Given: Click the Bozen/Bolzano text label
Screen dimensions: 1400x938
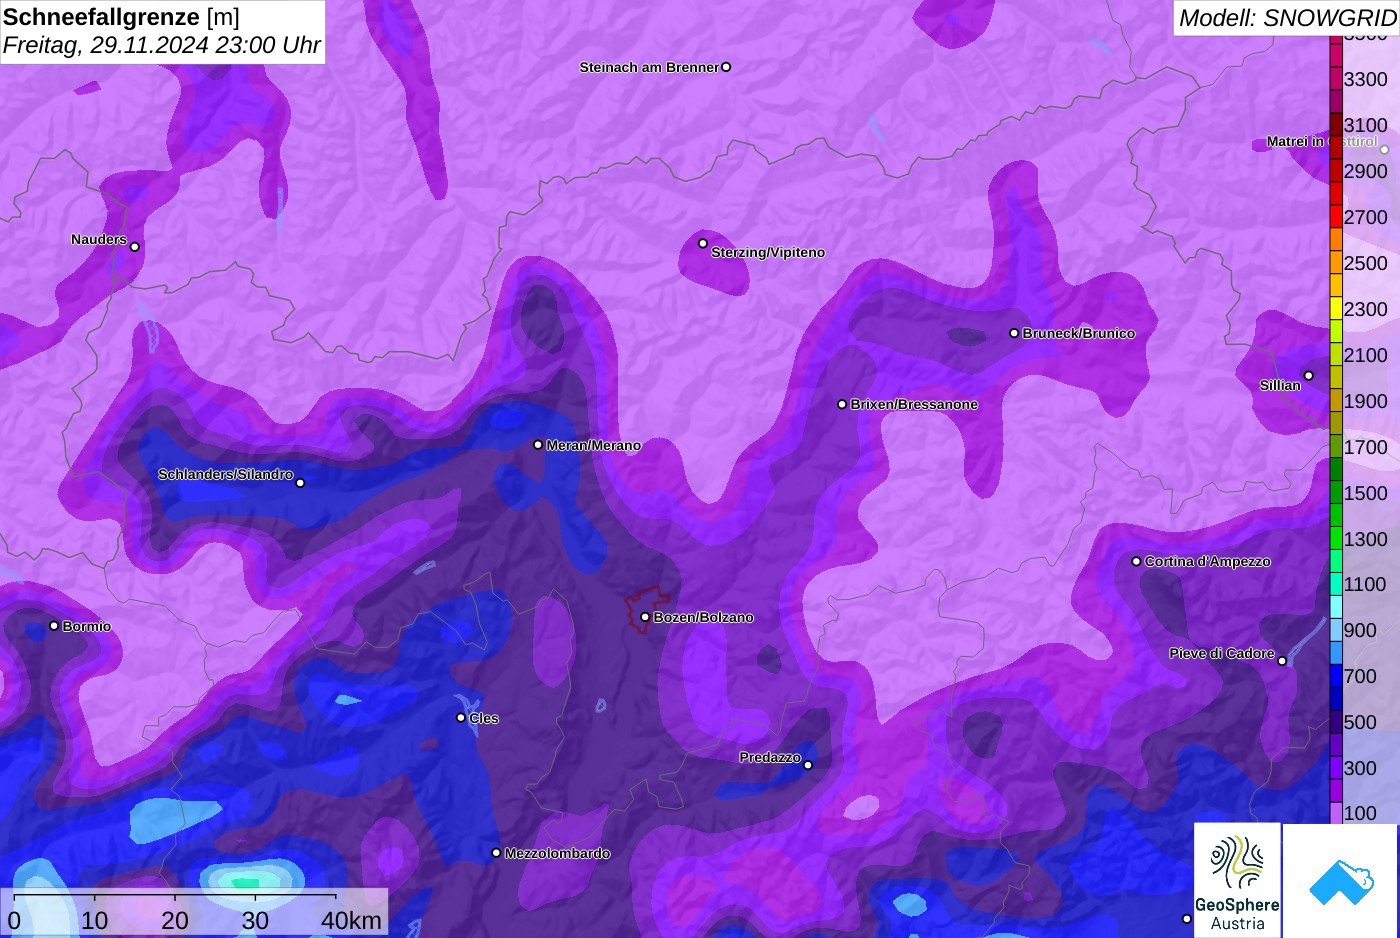Looking at the screenshot, I should coord(704,617).
